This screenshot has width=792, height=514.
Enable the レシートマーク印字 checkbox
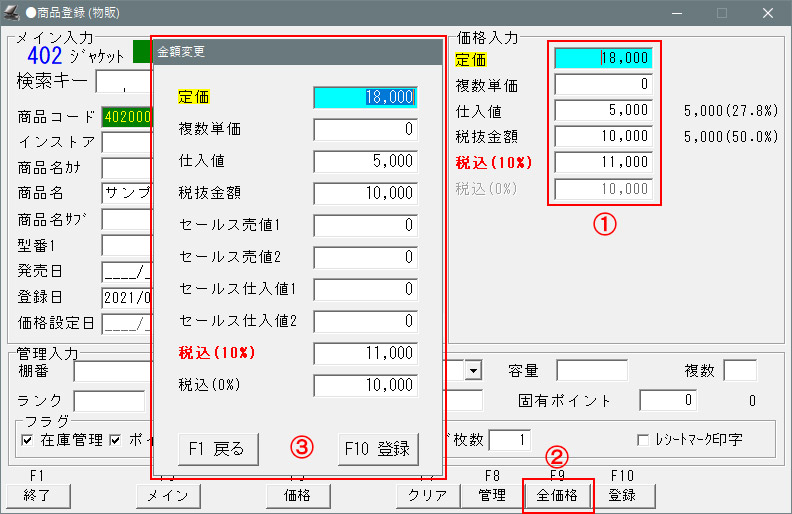click(644, 440)
